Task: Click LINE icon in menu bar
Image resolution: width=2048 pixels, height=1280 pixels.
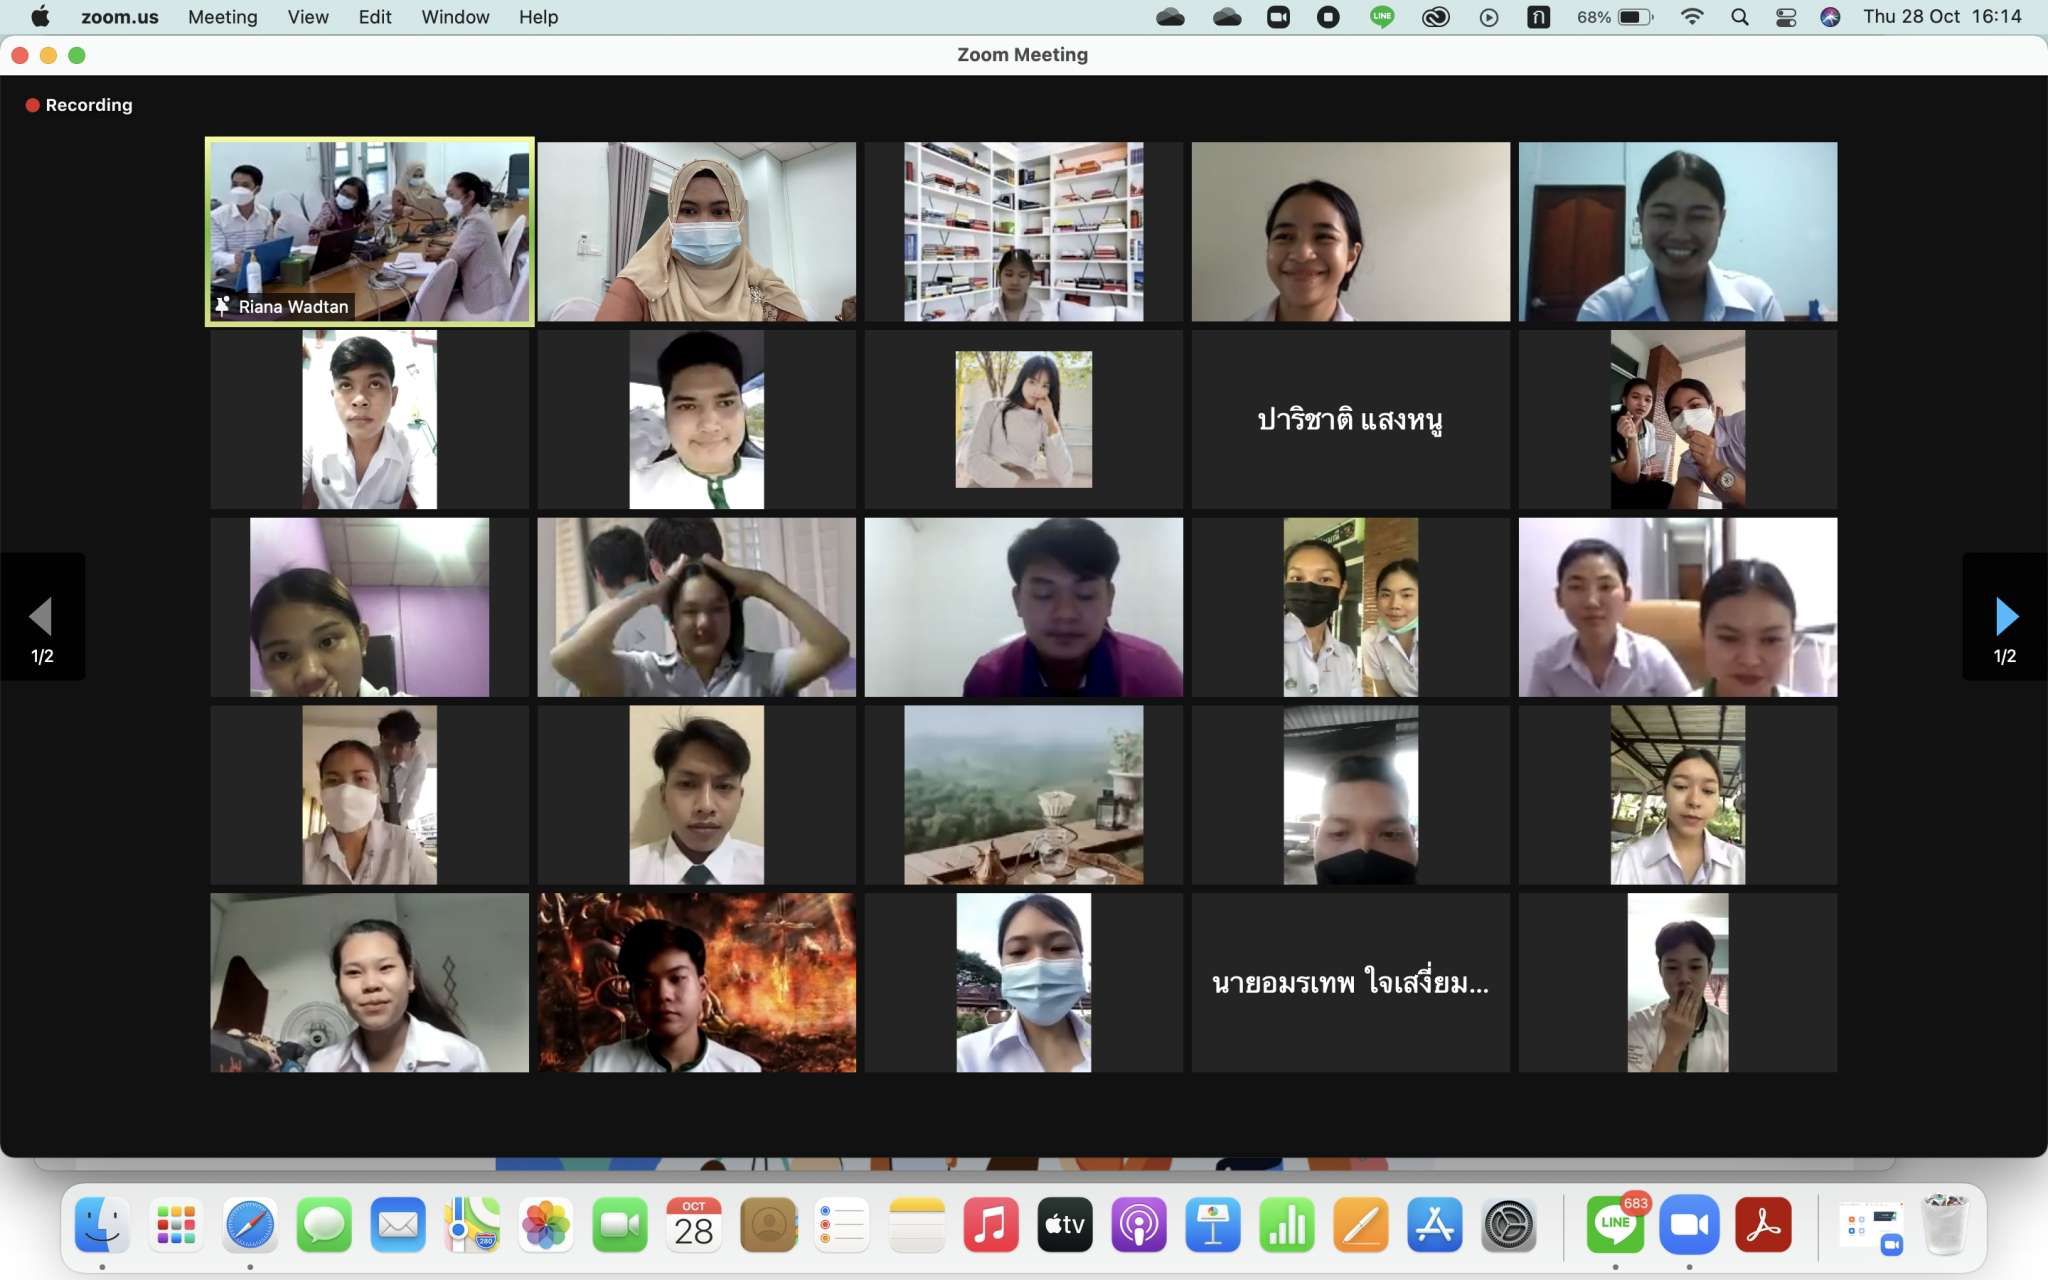Action: coord(1382,17)
